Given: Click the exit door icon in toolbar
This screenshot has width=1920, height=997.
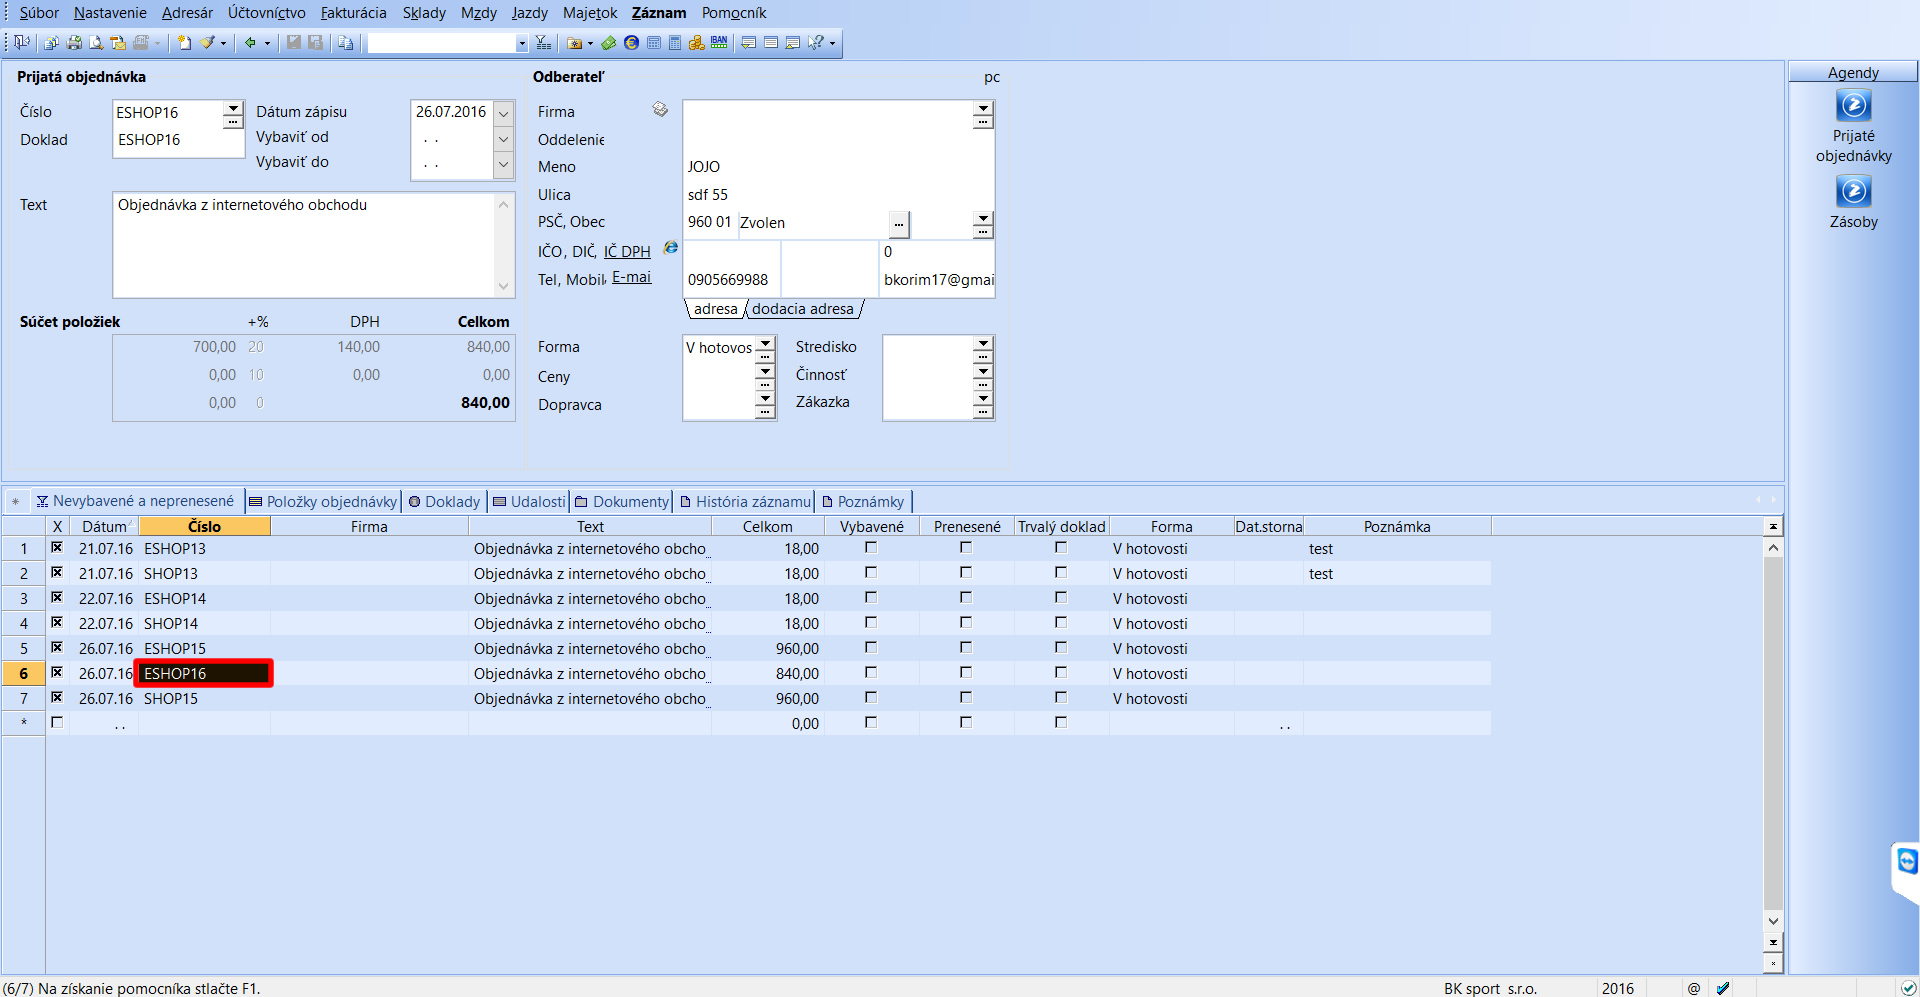Looking at the screenshot, I should (x=21, y=42).
